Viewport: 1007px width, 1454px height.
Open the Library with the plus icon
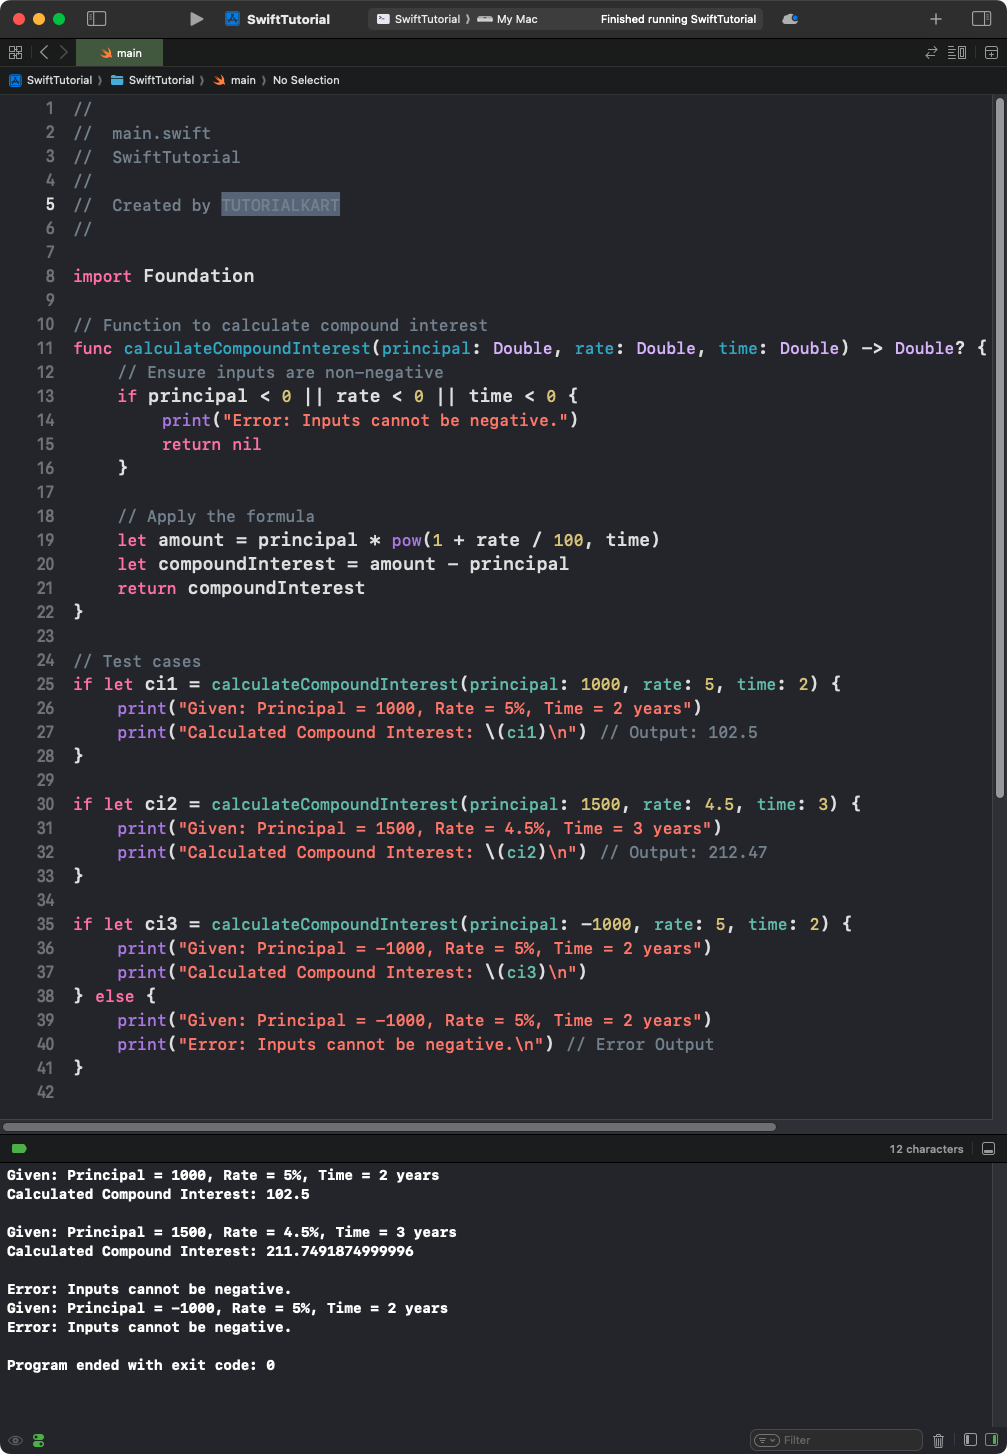(935, 18)
